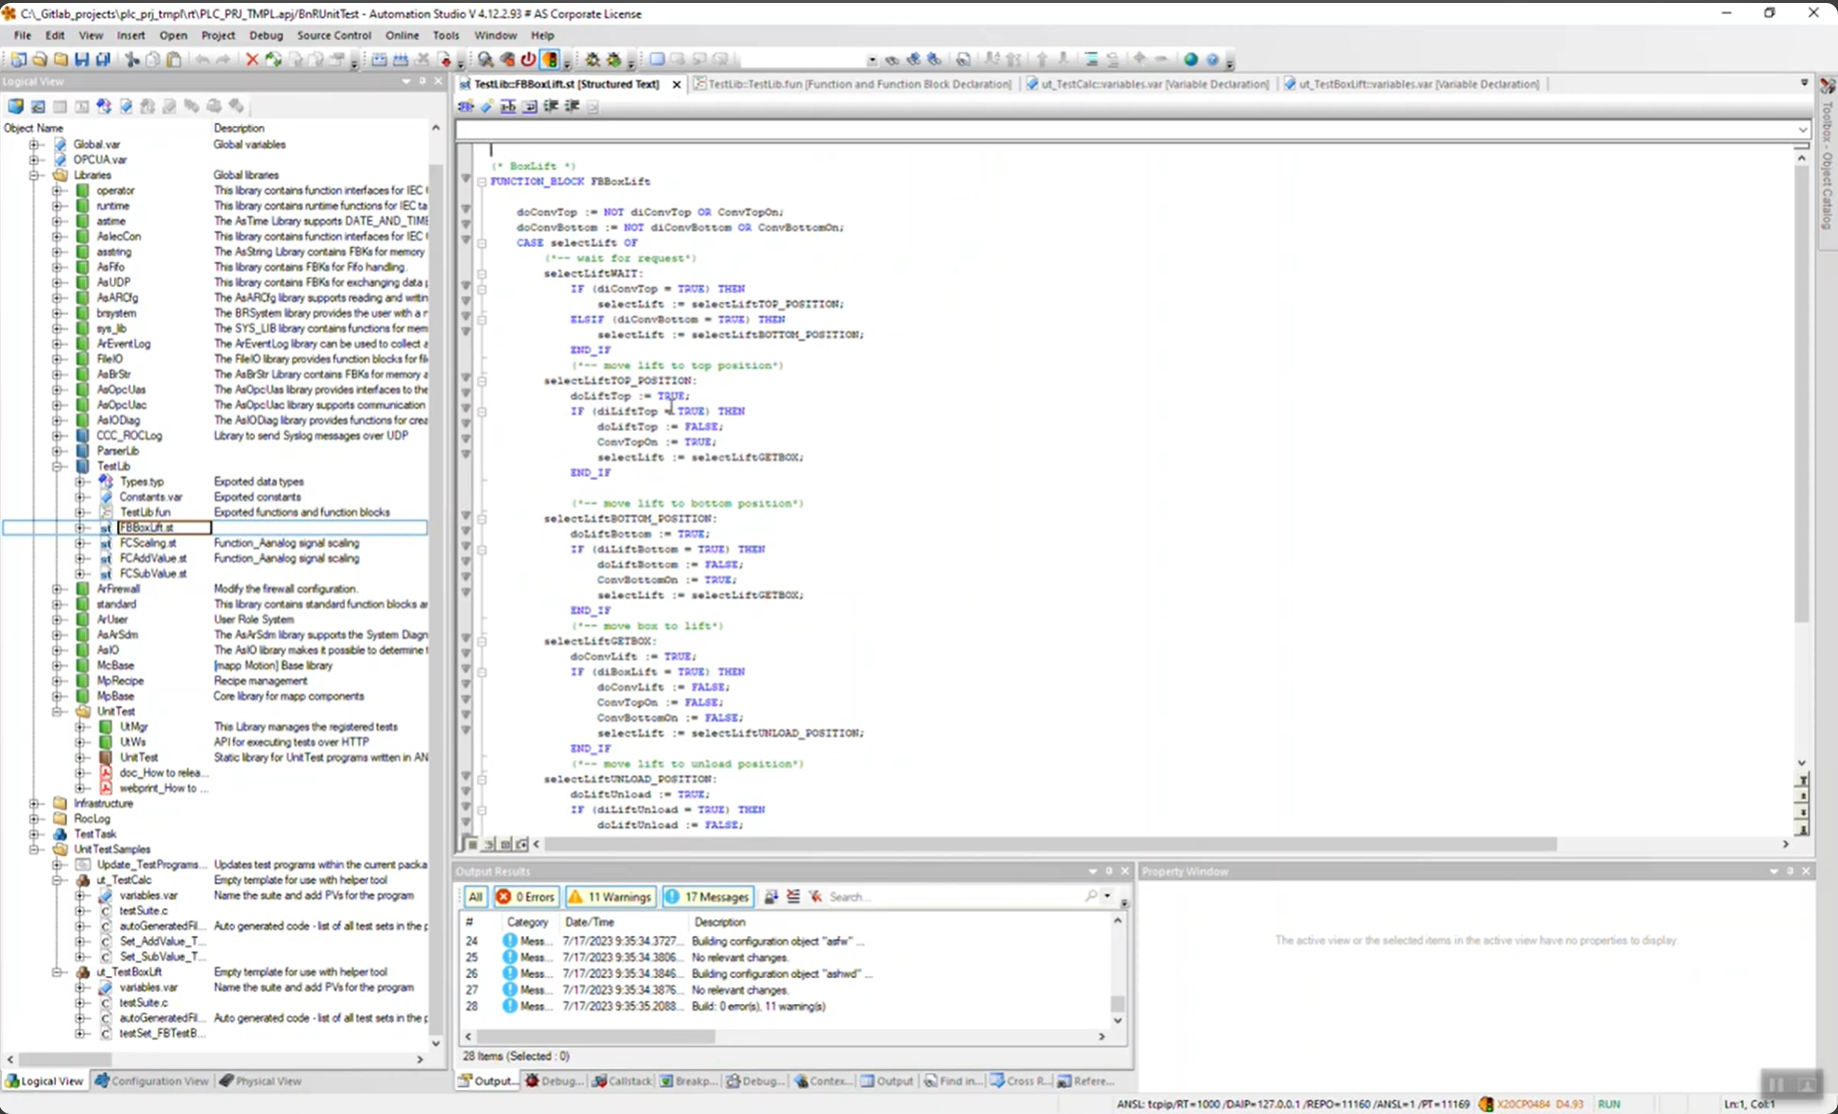Click the Open Project folder icon
The height and width of the screenshot is (1114, 1838).
coord(40,60)
